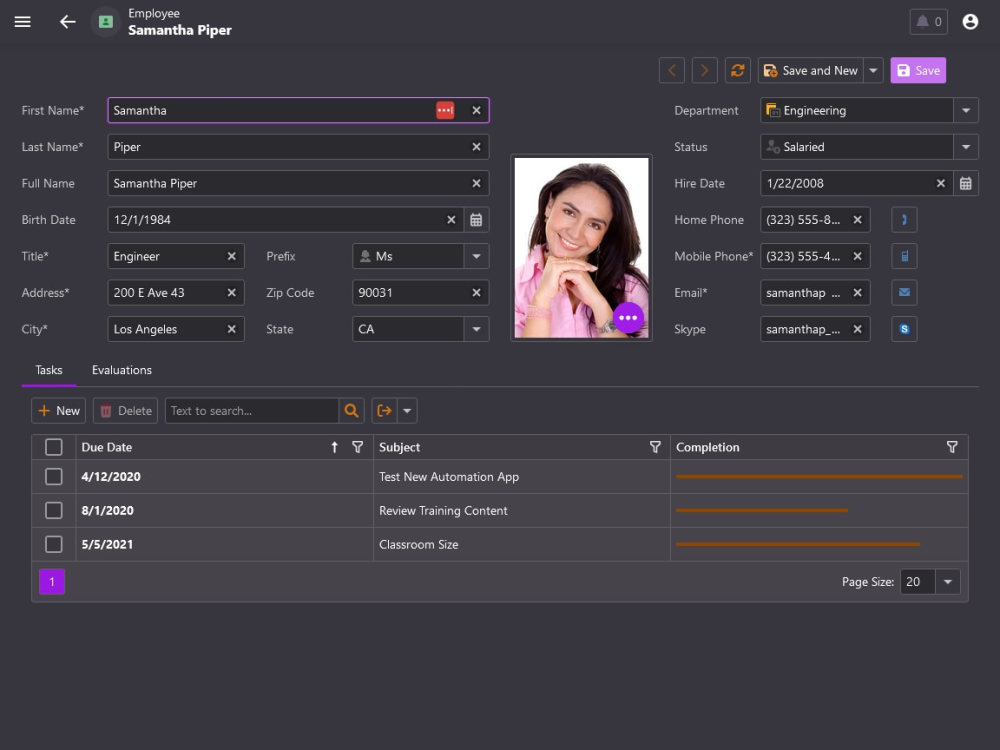The image size is (1000, 750).
Task: Call the Mobile Phone number
Action: (x=904, y=256)
